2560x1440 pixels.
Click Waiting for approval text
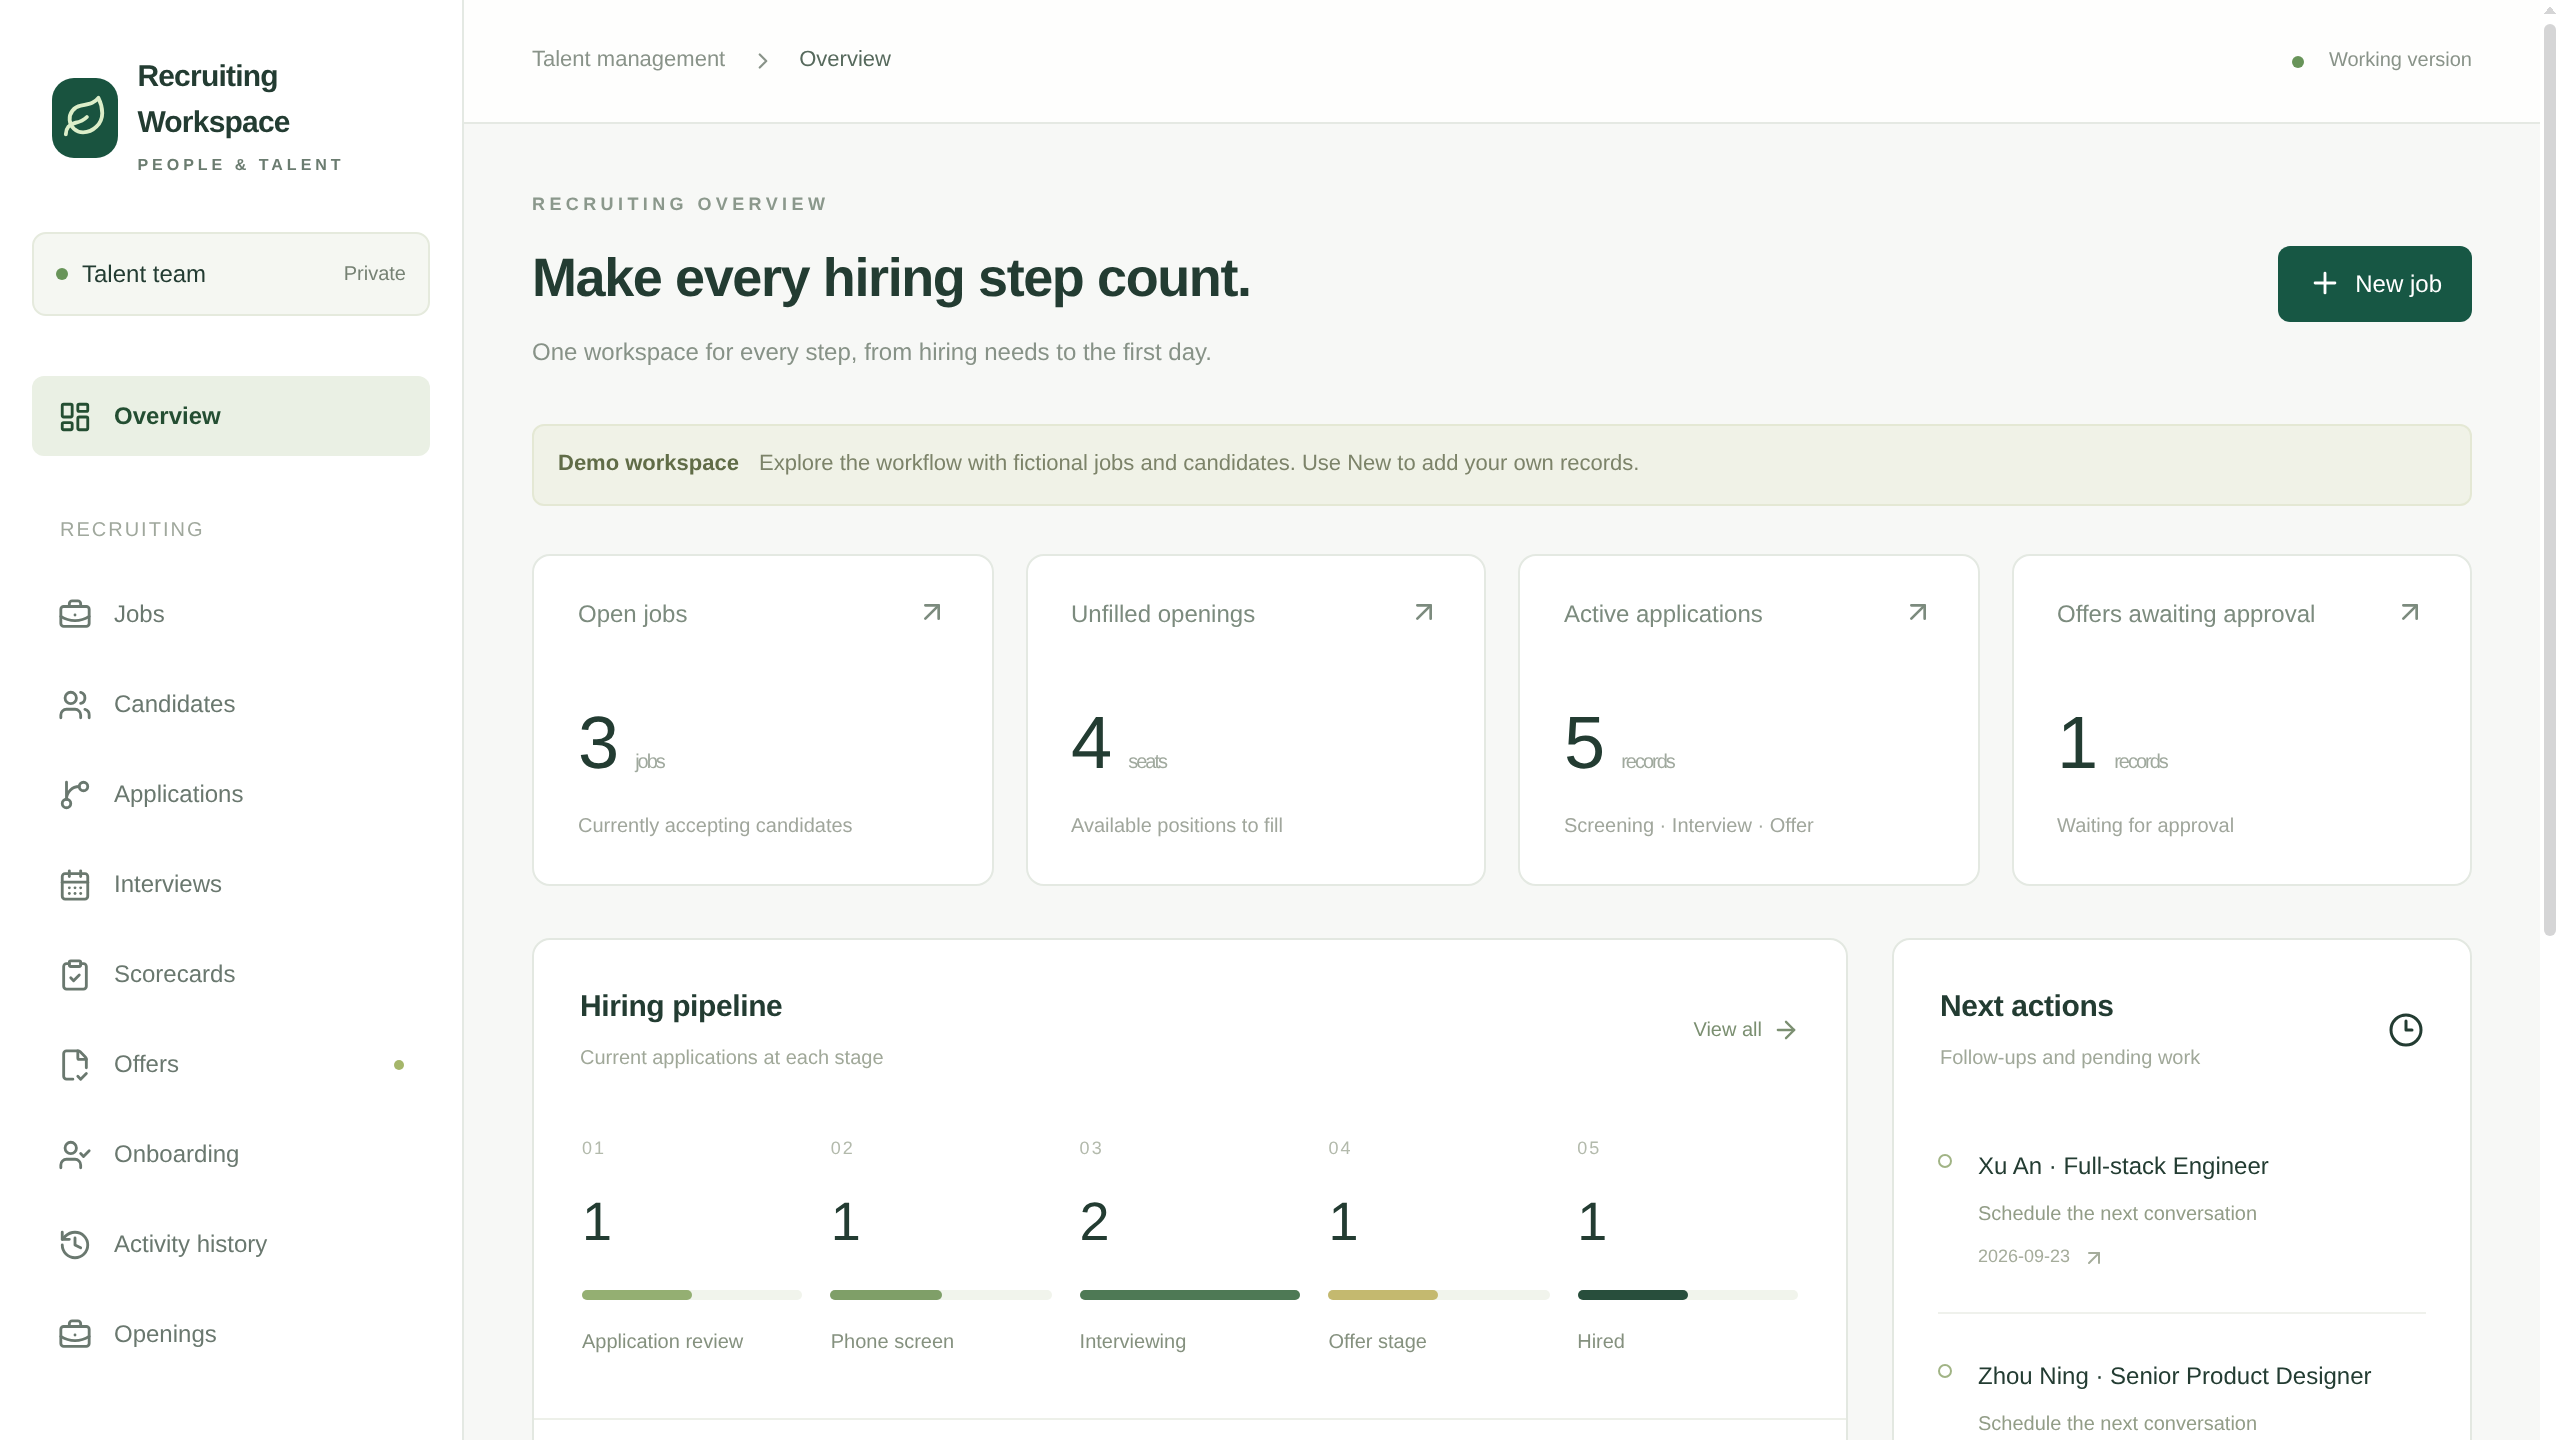coord(2145,825)
